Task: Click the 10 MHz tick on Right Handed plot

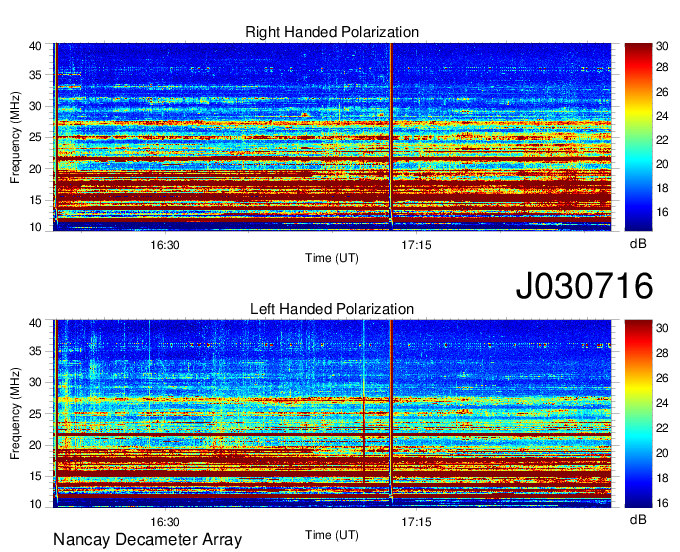Action: 35,227
